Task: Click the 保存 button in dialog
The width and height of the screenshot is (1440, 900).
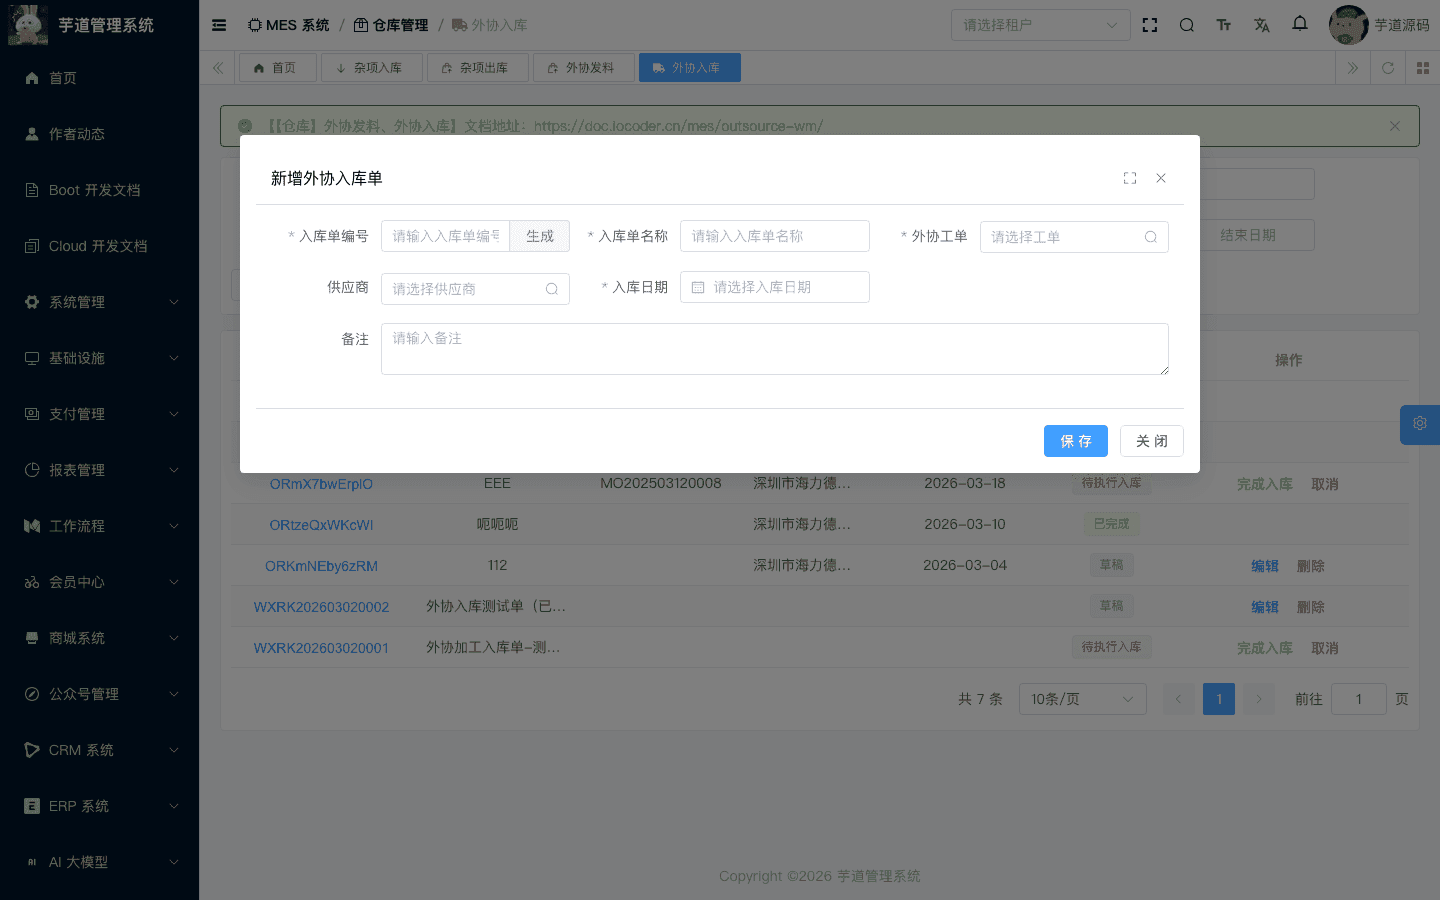Action: pos(1075,441)
